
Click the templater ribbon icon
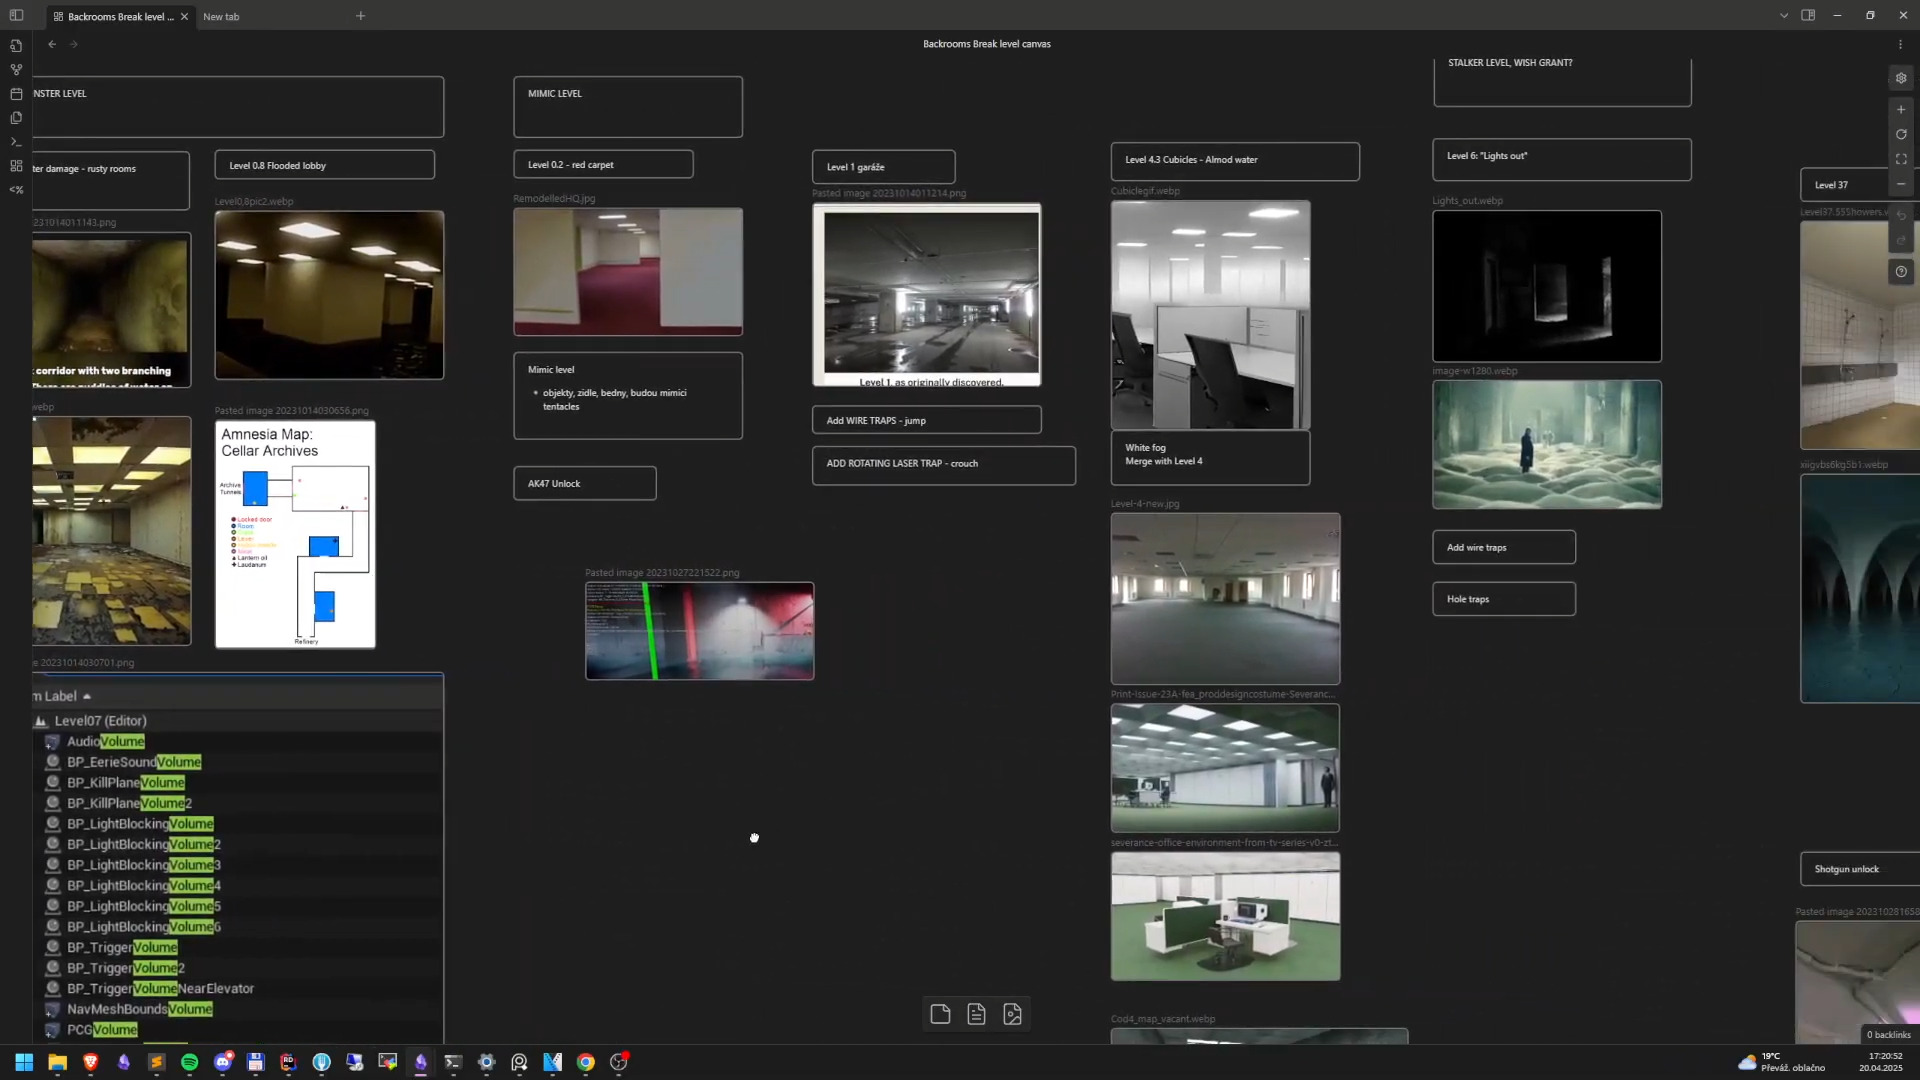[16, 190]
